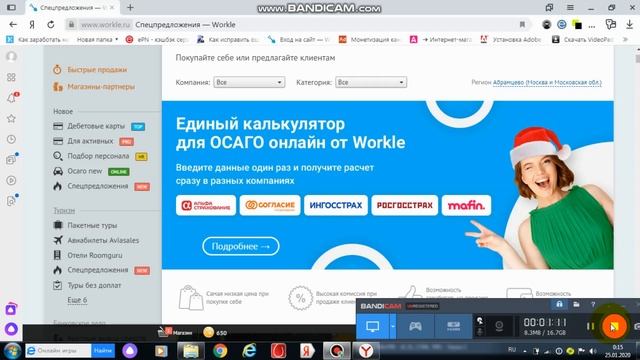The image size is (640, 360).
Task: Select the Согласие insurer logo
Action: [270, 205]
